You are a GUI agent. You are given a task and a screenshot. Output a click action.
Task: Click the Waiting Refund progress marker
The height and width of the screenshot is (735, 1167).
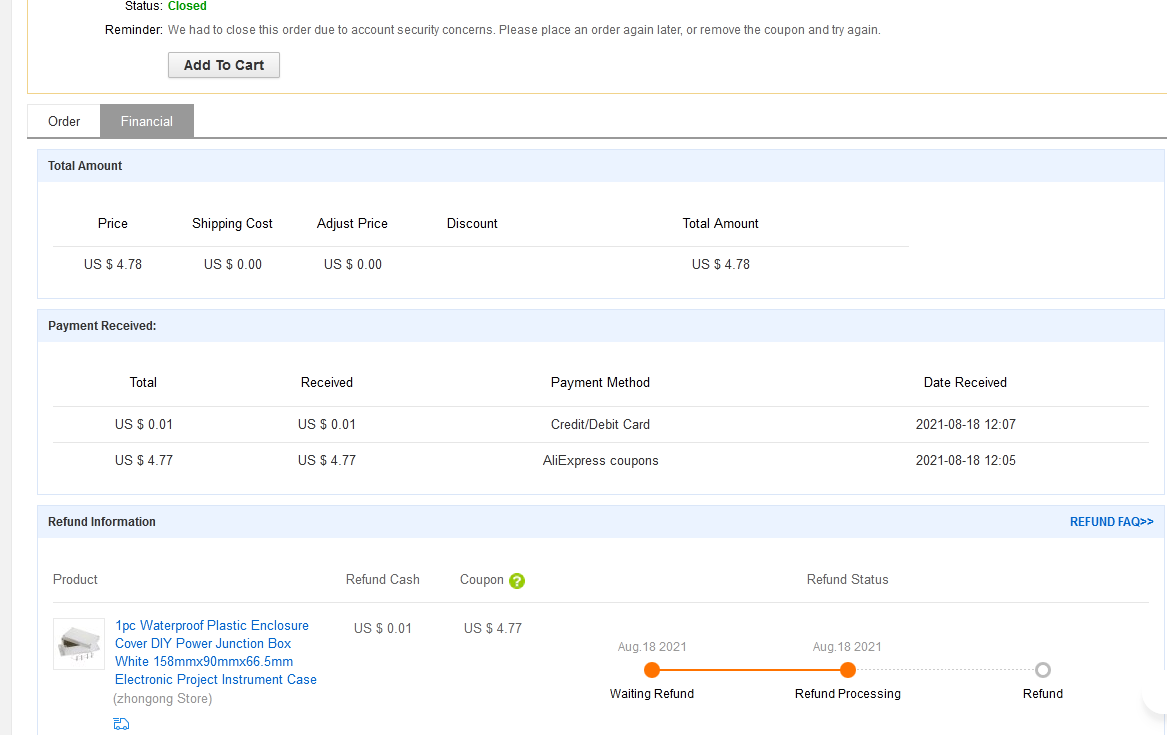652,670
